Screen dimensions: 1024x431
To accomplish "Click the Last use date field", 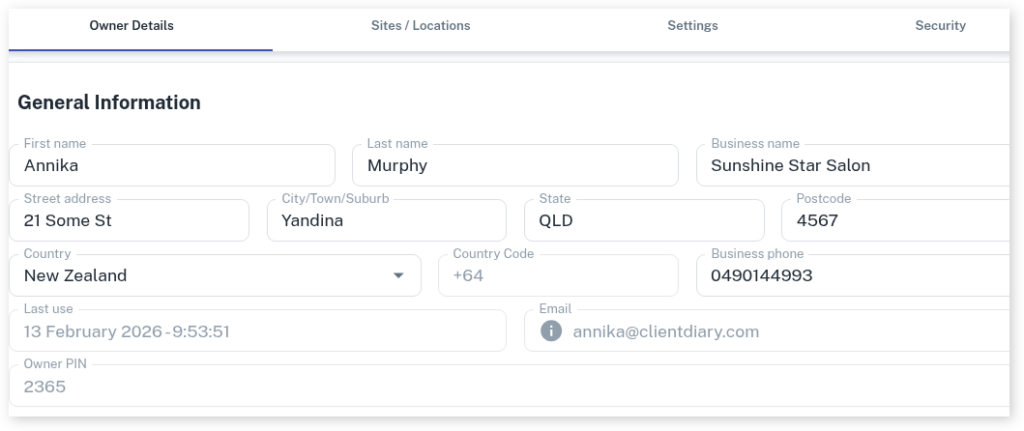I will 260,331.
